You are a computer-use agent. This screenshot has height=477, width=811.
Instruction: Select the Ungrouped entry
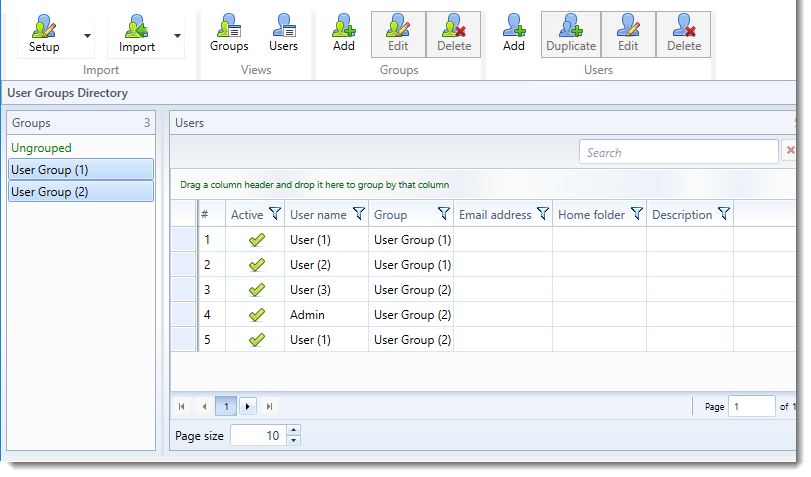point(41,148)
